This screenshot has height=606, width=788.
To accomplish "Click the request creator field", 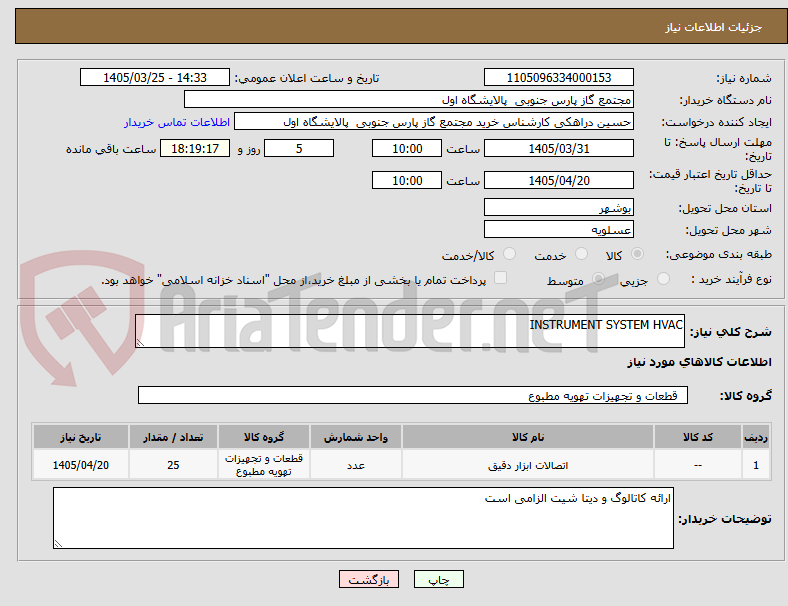I will 434,122.
